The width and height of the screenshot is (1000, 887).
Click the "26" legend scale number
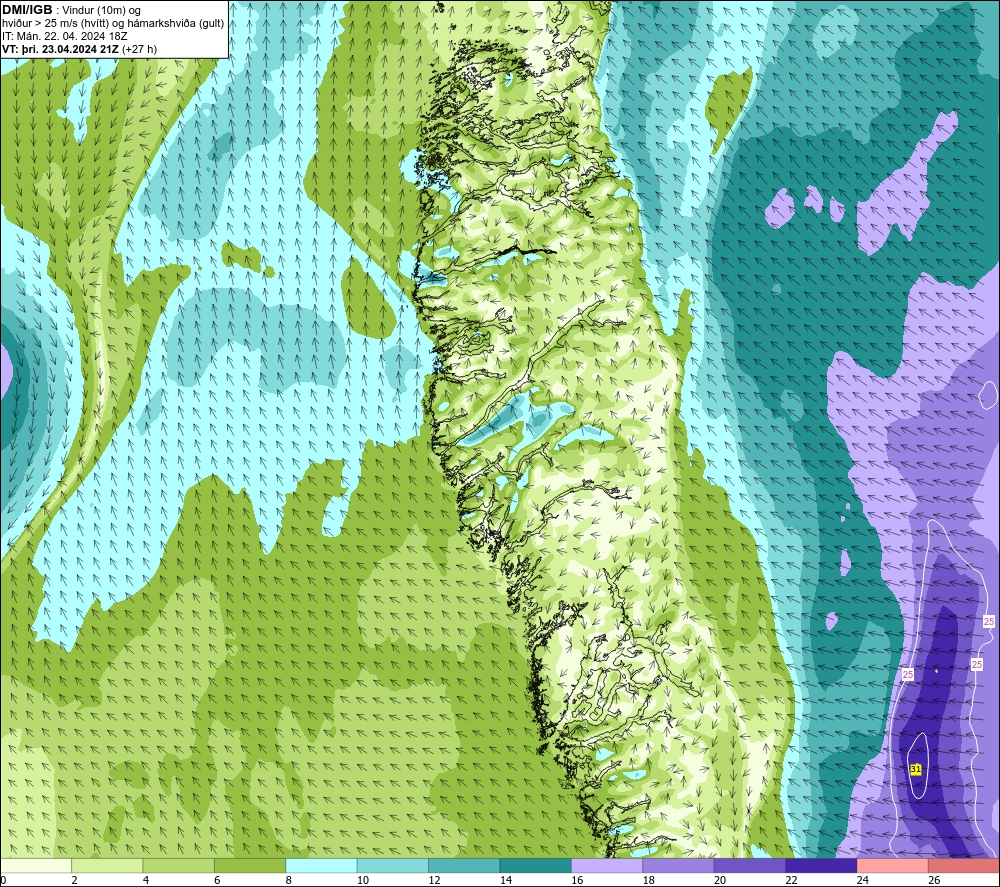coord(934,880)
